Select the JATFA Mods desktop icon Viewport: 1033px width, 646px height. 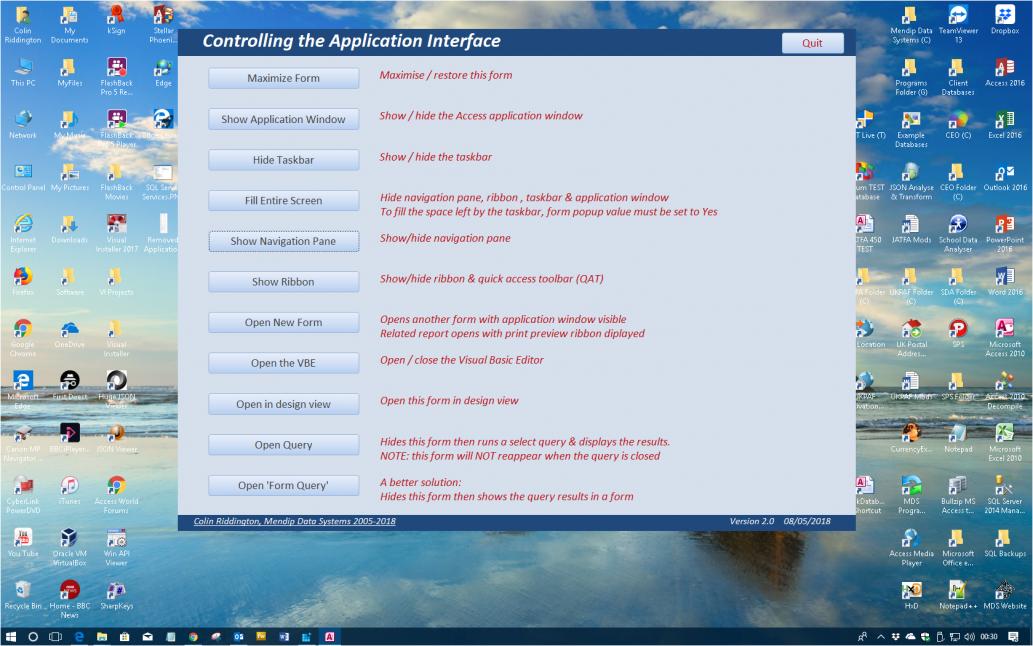click(911, 229)
